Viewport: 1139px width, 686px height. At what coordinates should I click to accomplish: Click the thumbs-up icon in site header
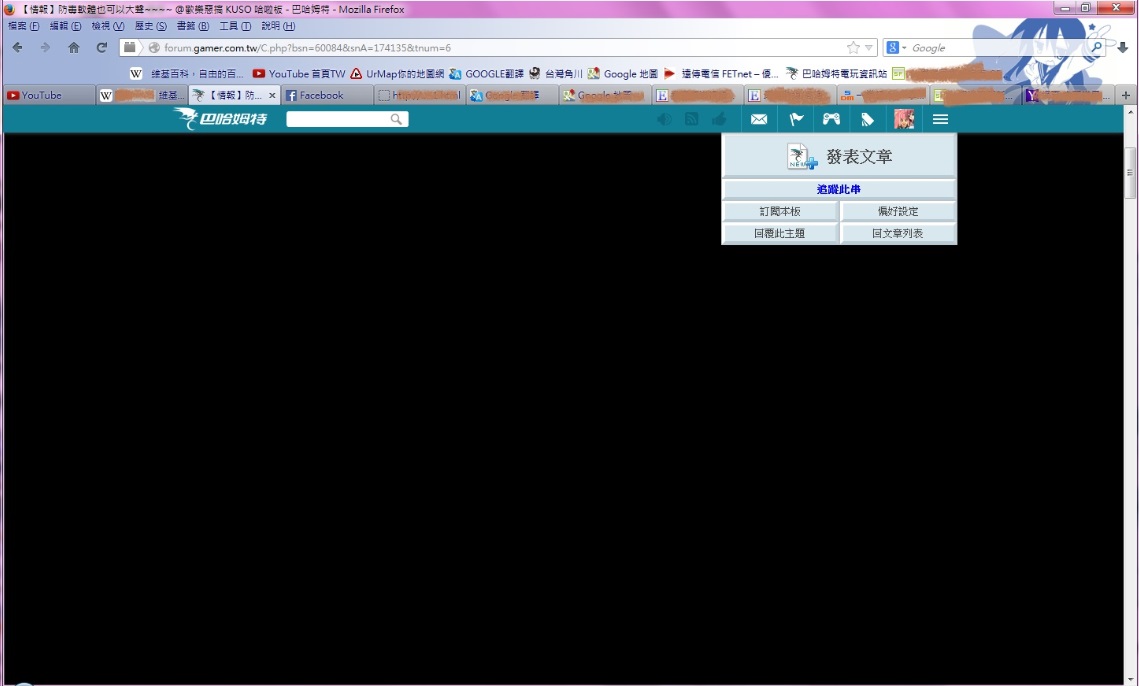pyautogui.click(x=719, y=119)
